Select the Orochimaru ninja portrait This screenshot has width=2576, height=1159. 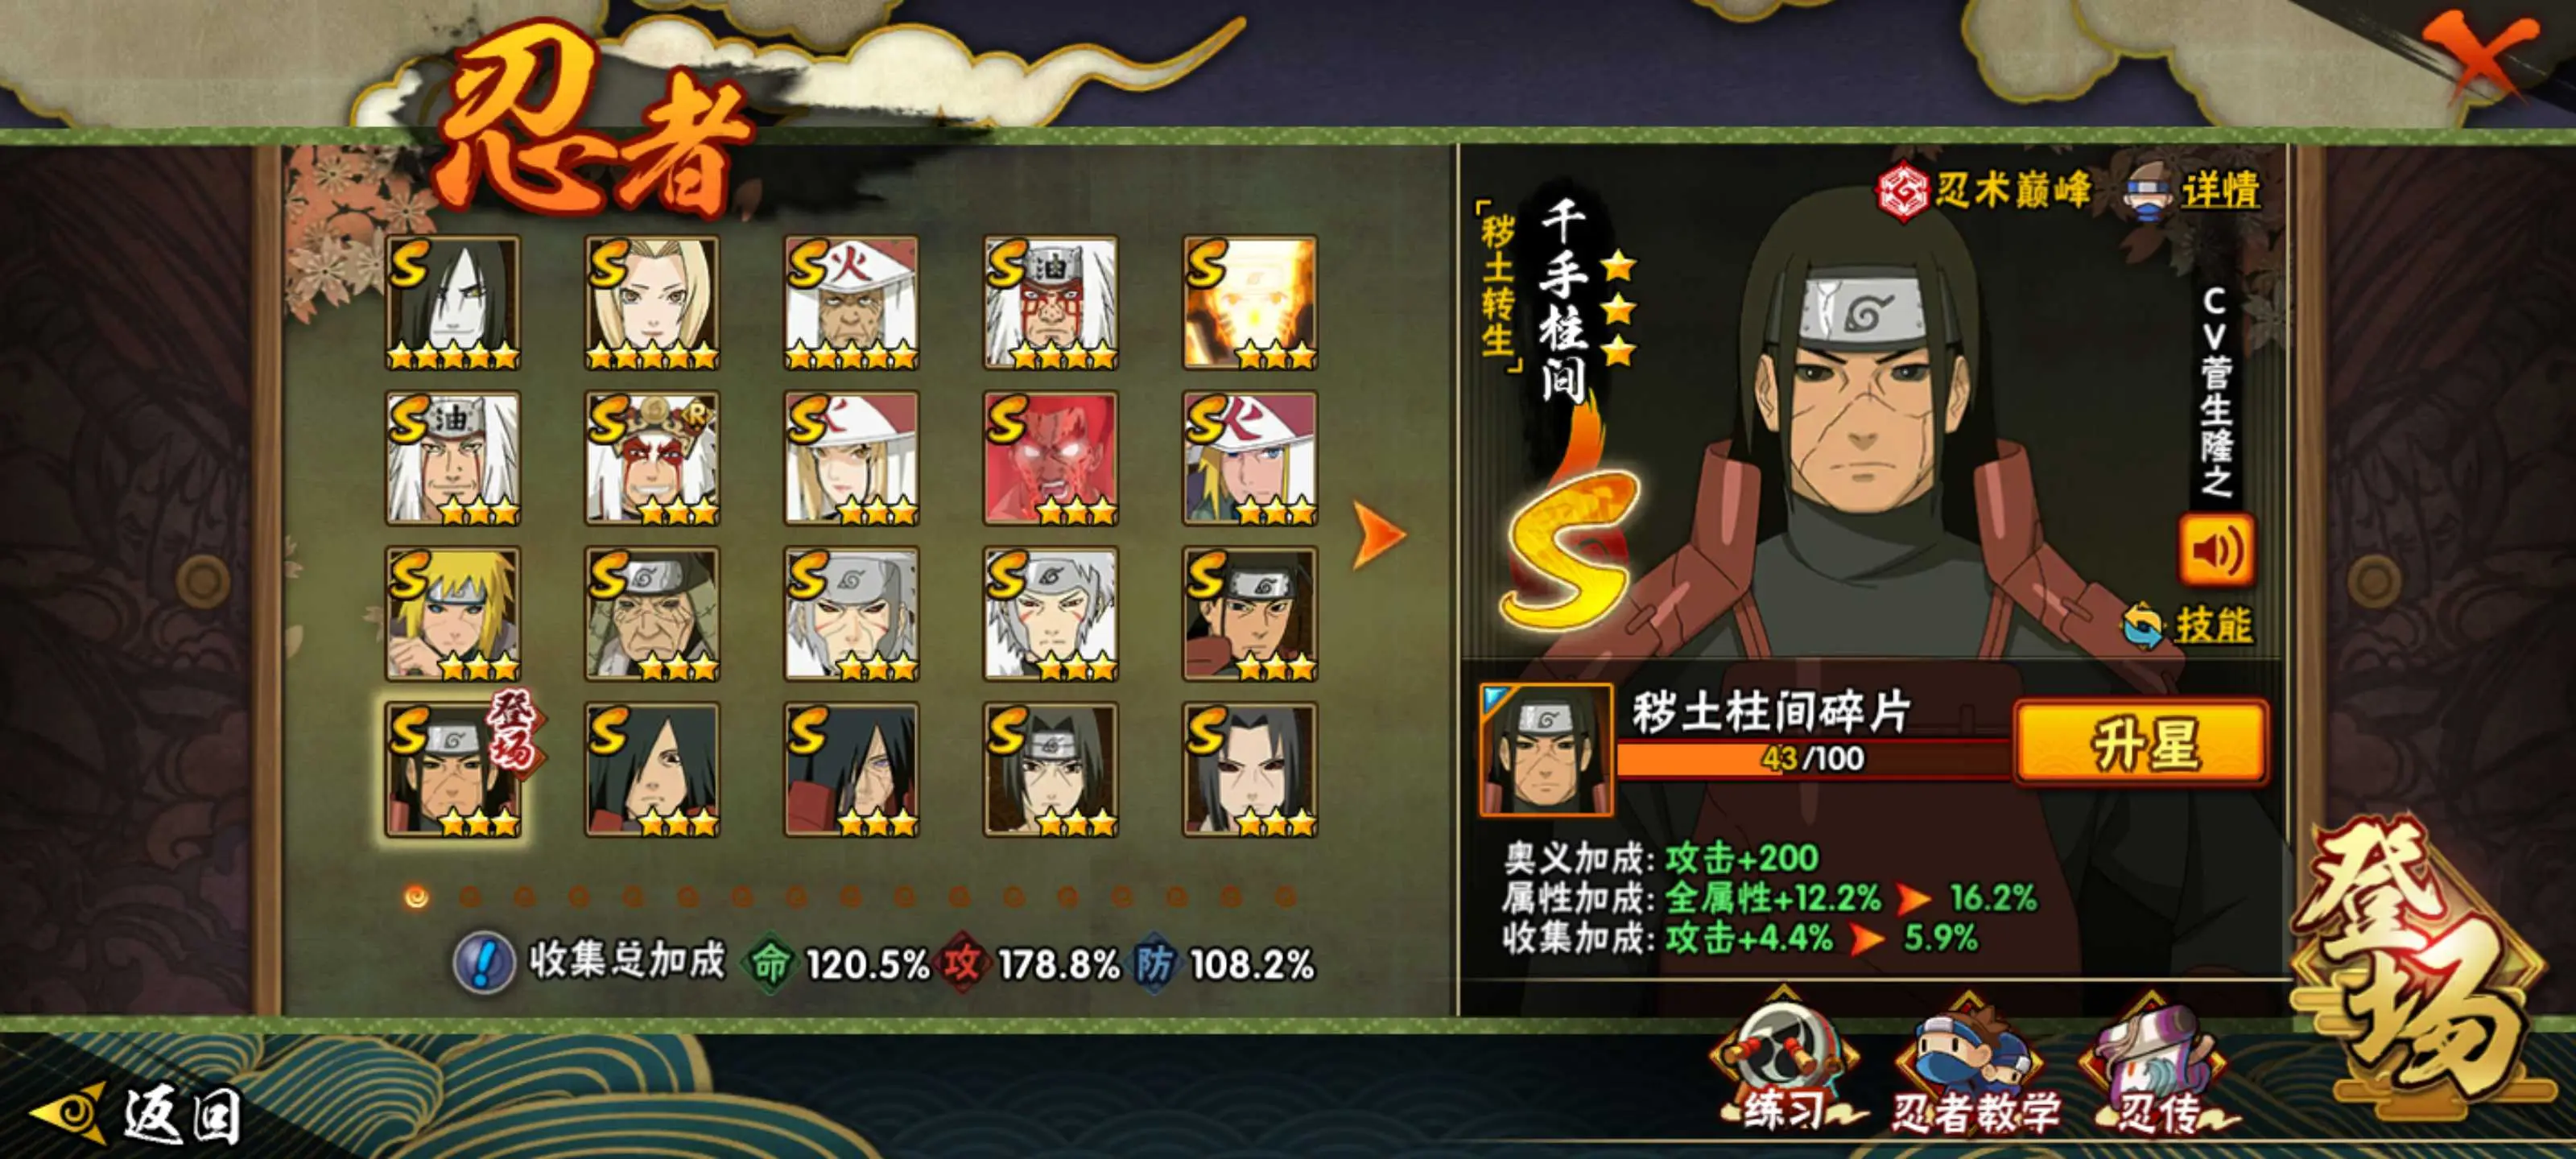[x=453, y=303]
